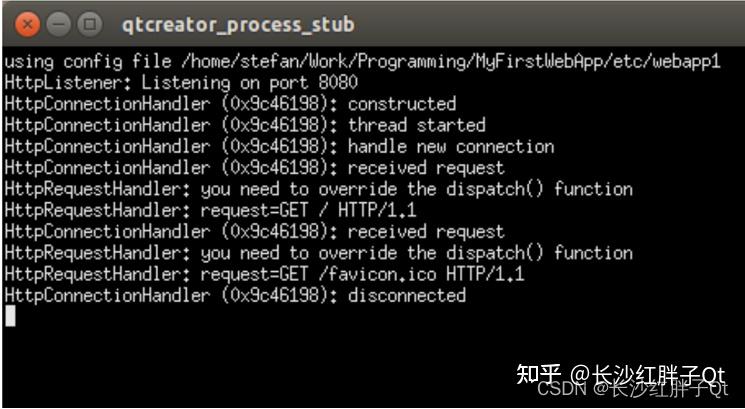Click the 'GET /favicon.ico' request line

(x=265, y=275)
